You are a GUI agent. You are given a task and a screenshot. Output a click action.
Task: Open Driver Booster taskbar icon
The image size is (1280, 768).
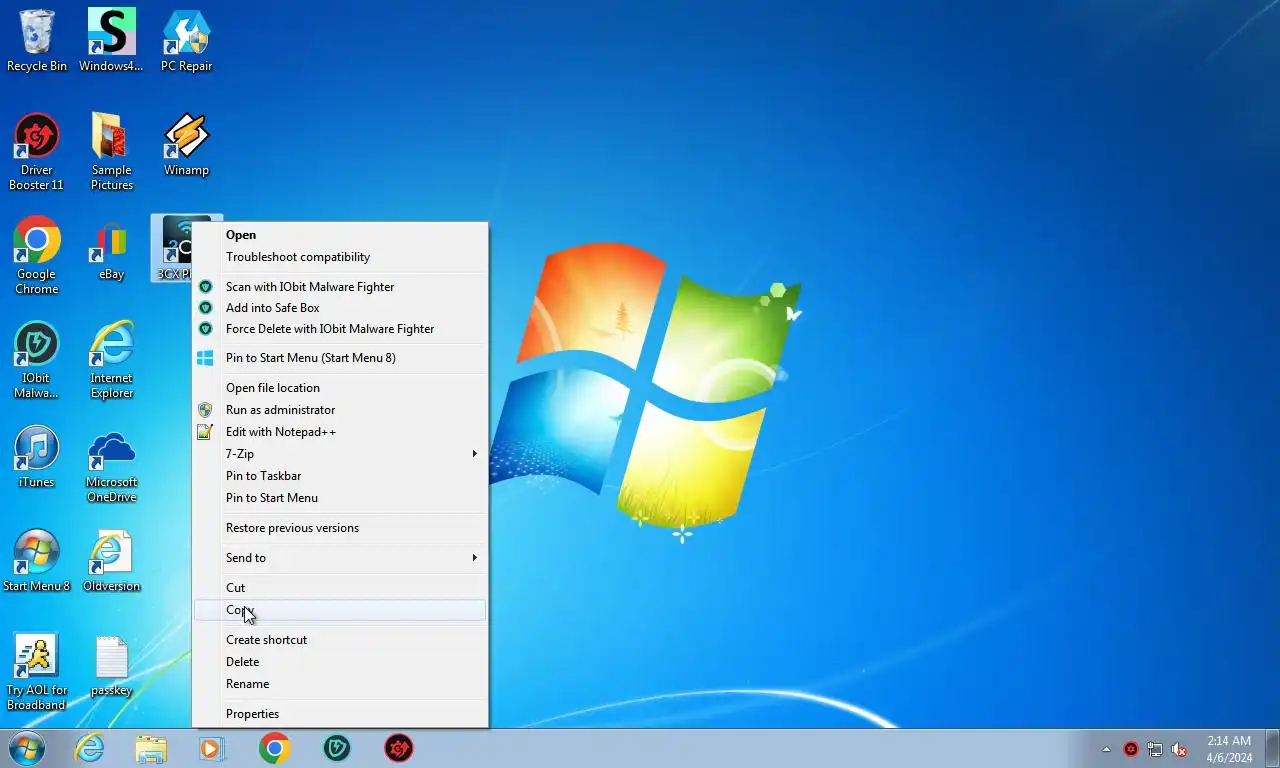click(399, 748)
